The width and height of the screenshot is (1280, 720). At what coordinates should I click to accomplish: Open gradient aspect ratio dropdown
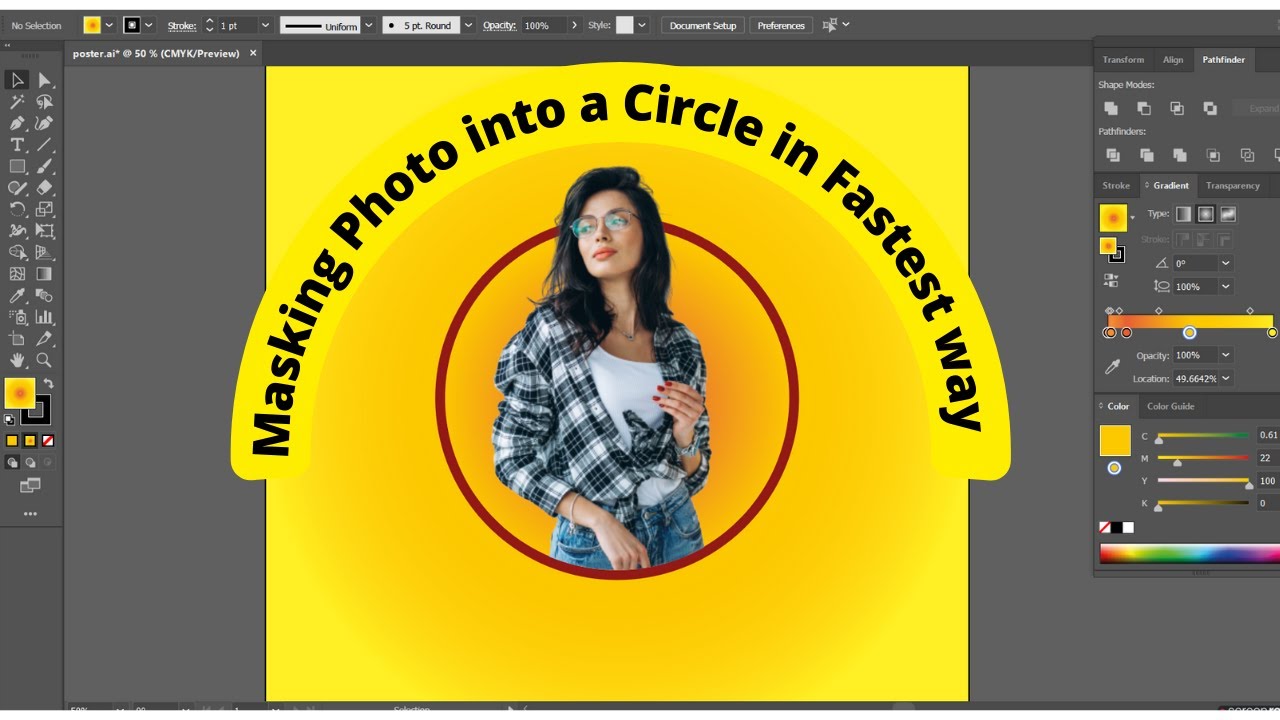tap(1226, 286)
